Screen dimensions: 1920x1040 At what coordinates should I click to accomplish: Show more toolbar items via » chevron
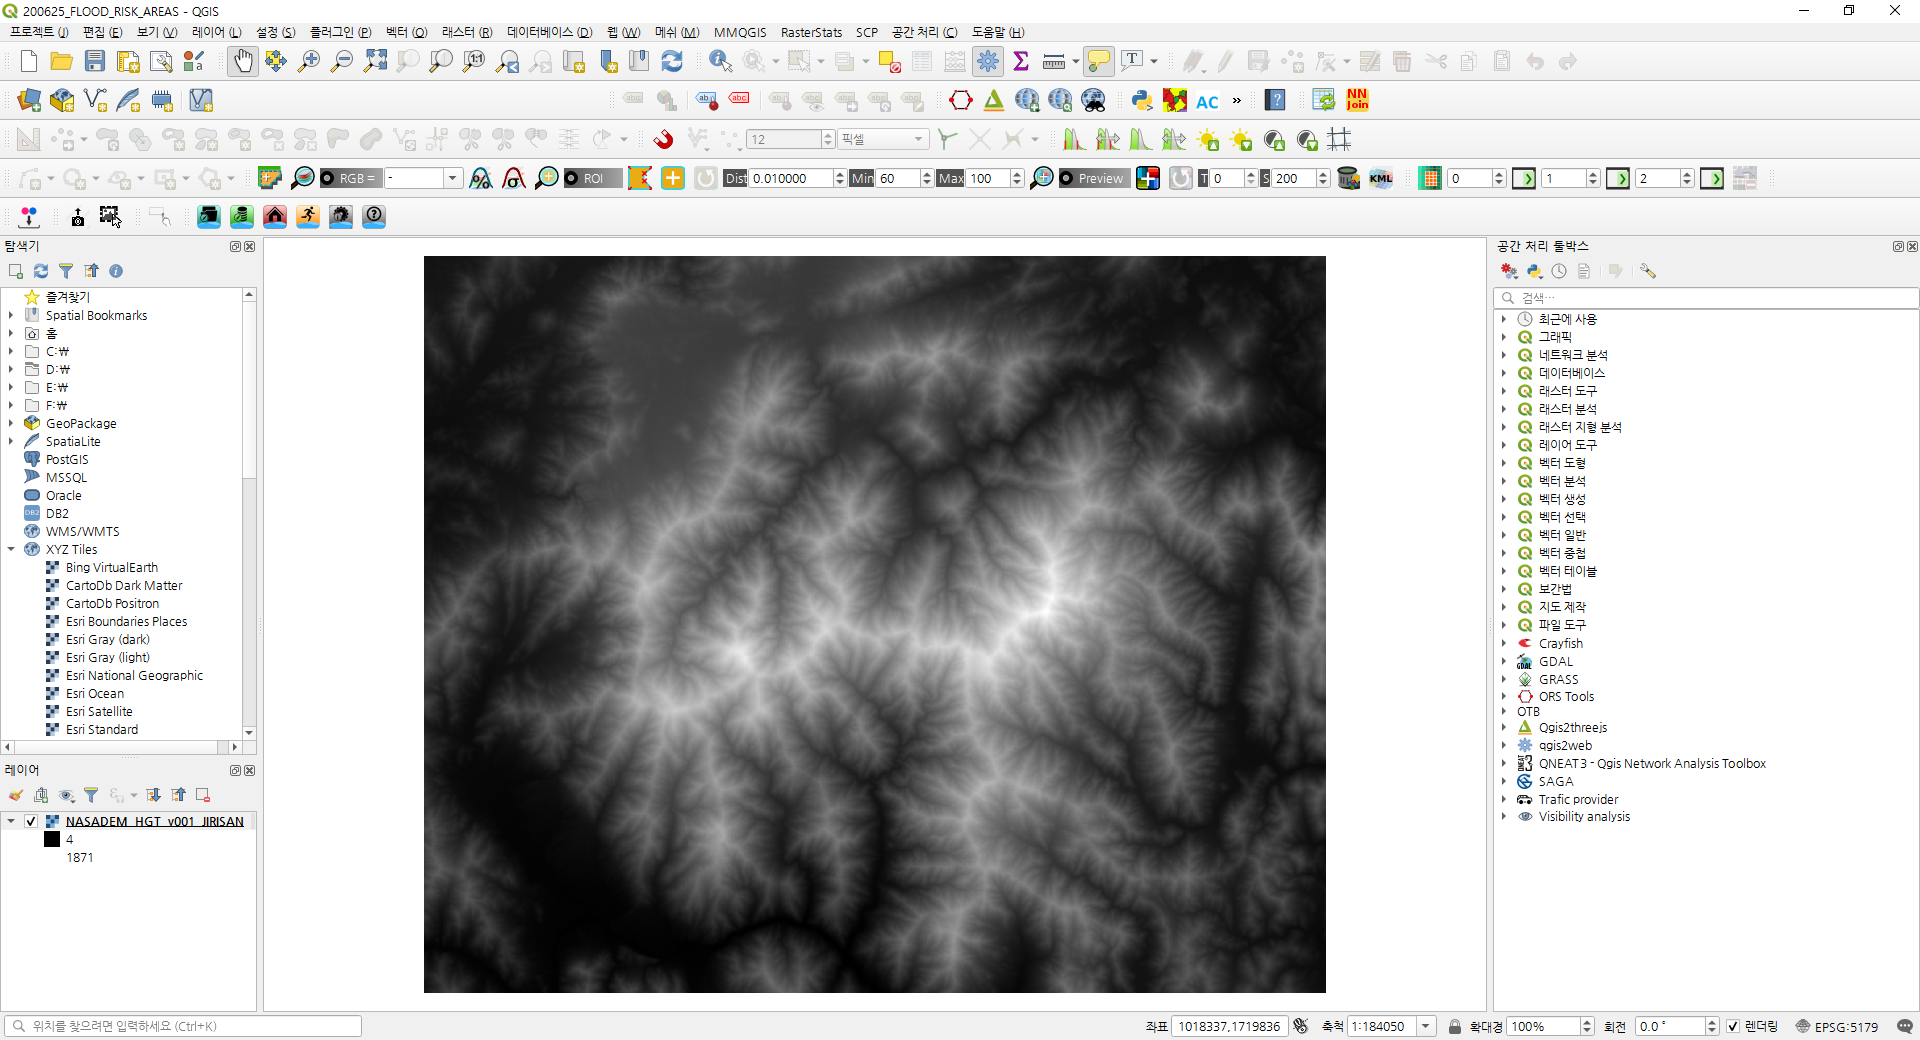point(1237,100)
